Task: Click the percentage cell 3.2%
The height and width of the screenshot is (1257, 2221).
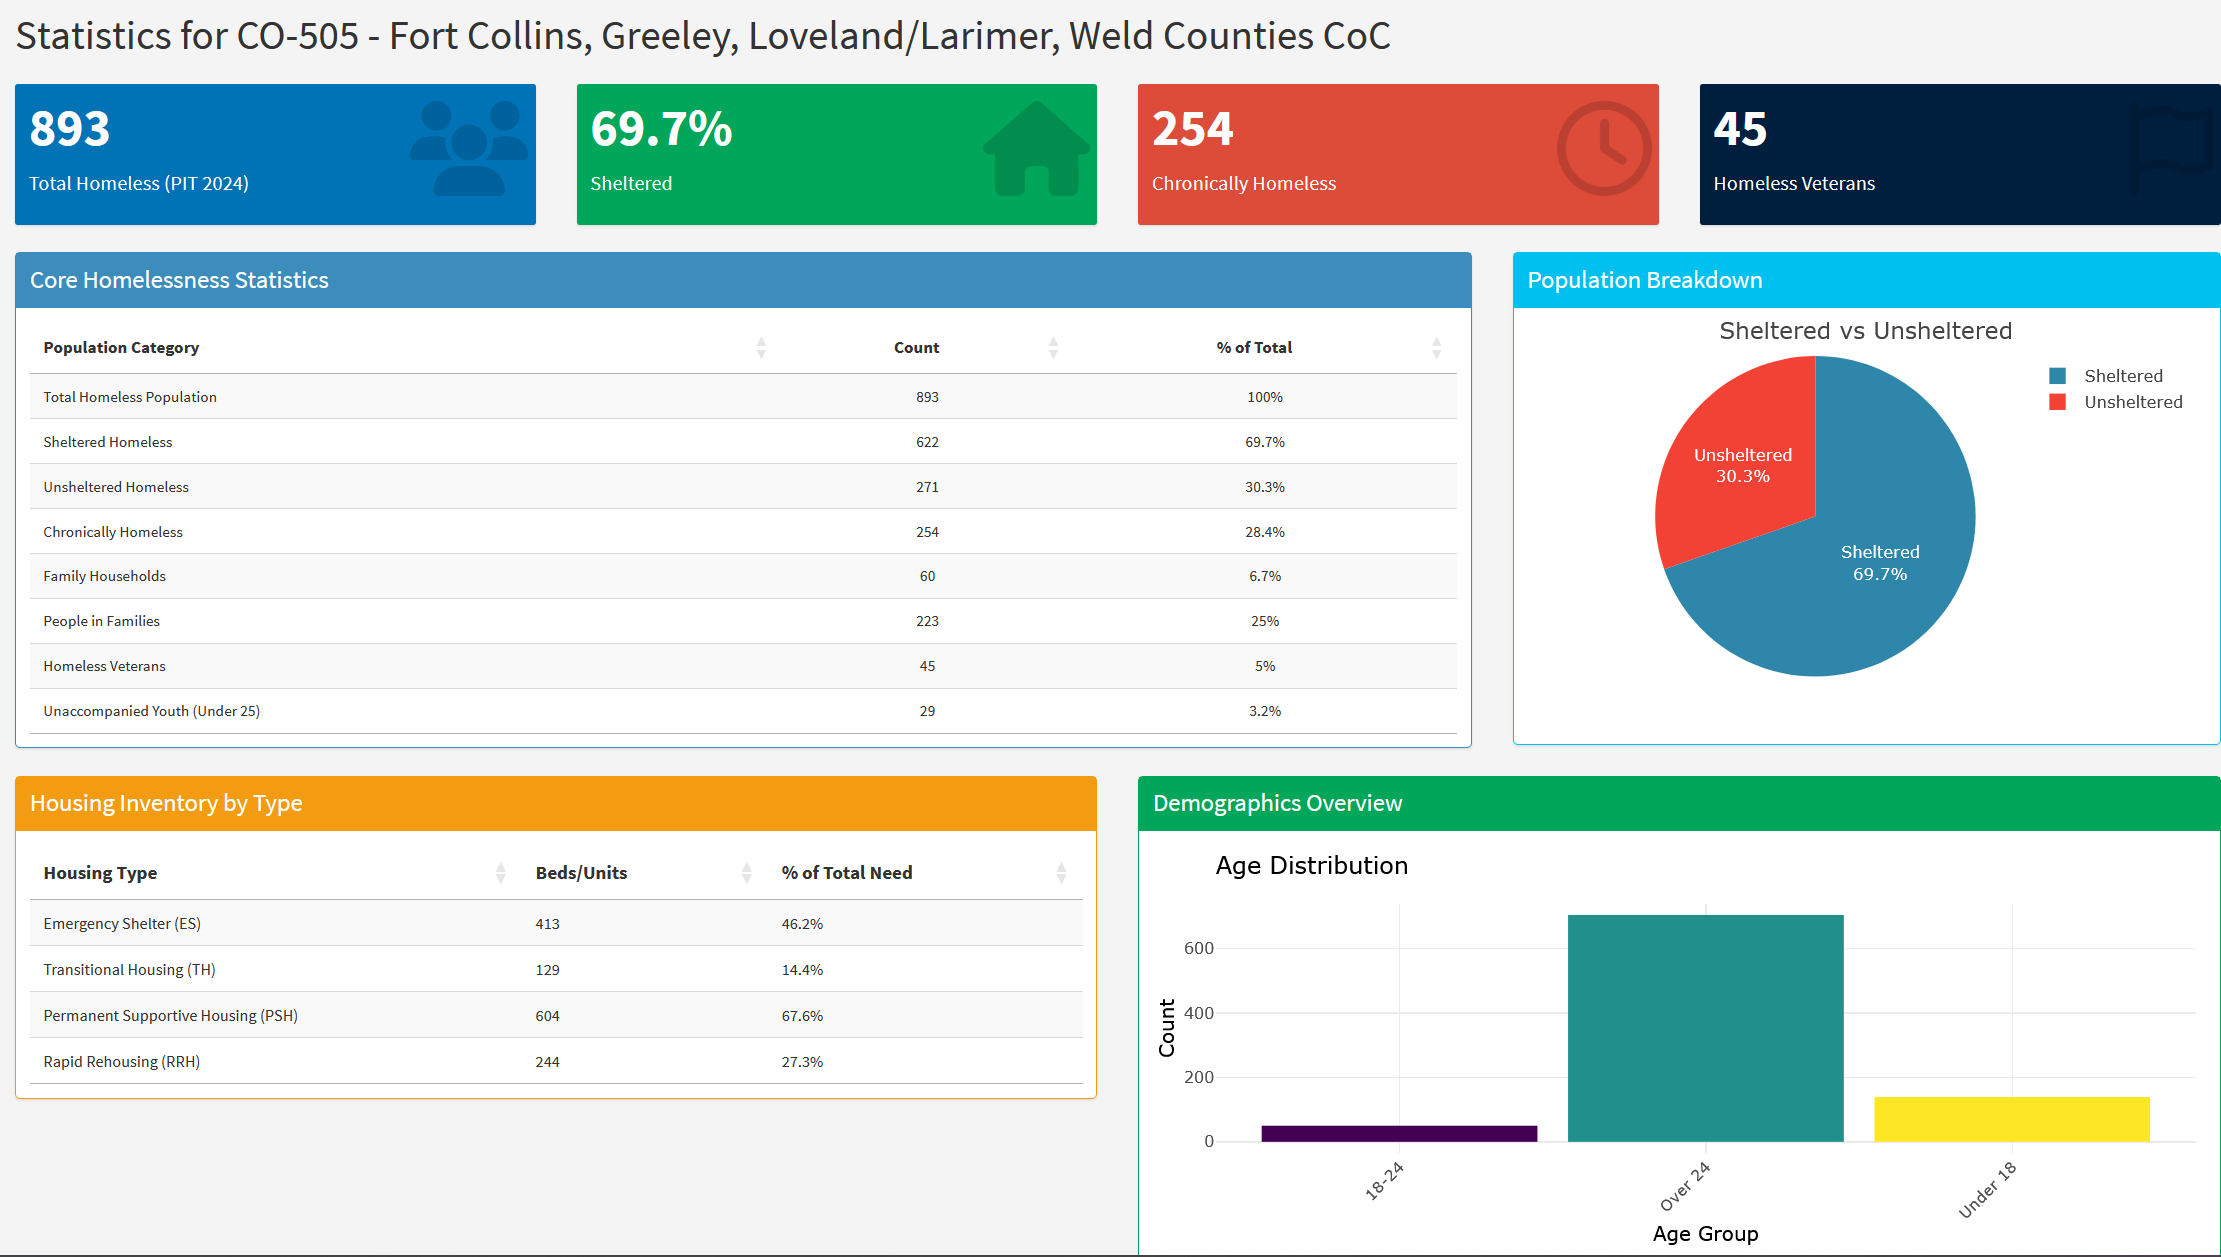Action: (x=1265, y=711)
